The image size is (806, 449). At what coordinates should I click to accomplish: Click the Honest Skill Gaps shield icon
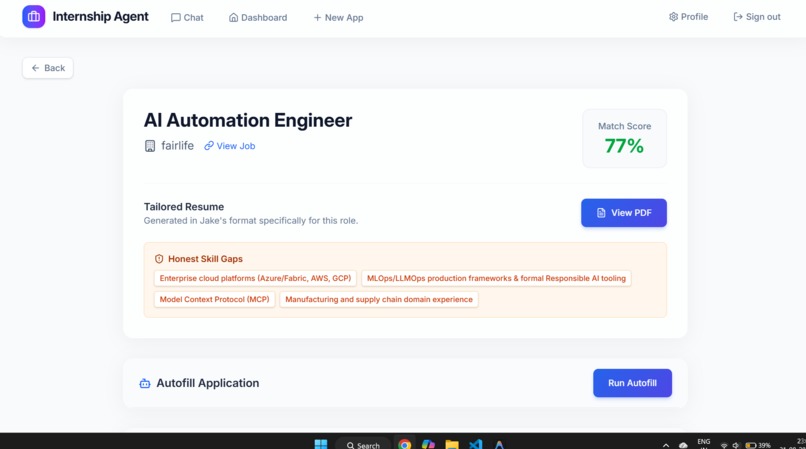(x=159, y=259)
